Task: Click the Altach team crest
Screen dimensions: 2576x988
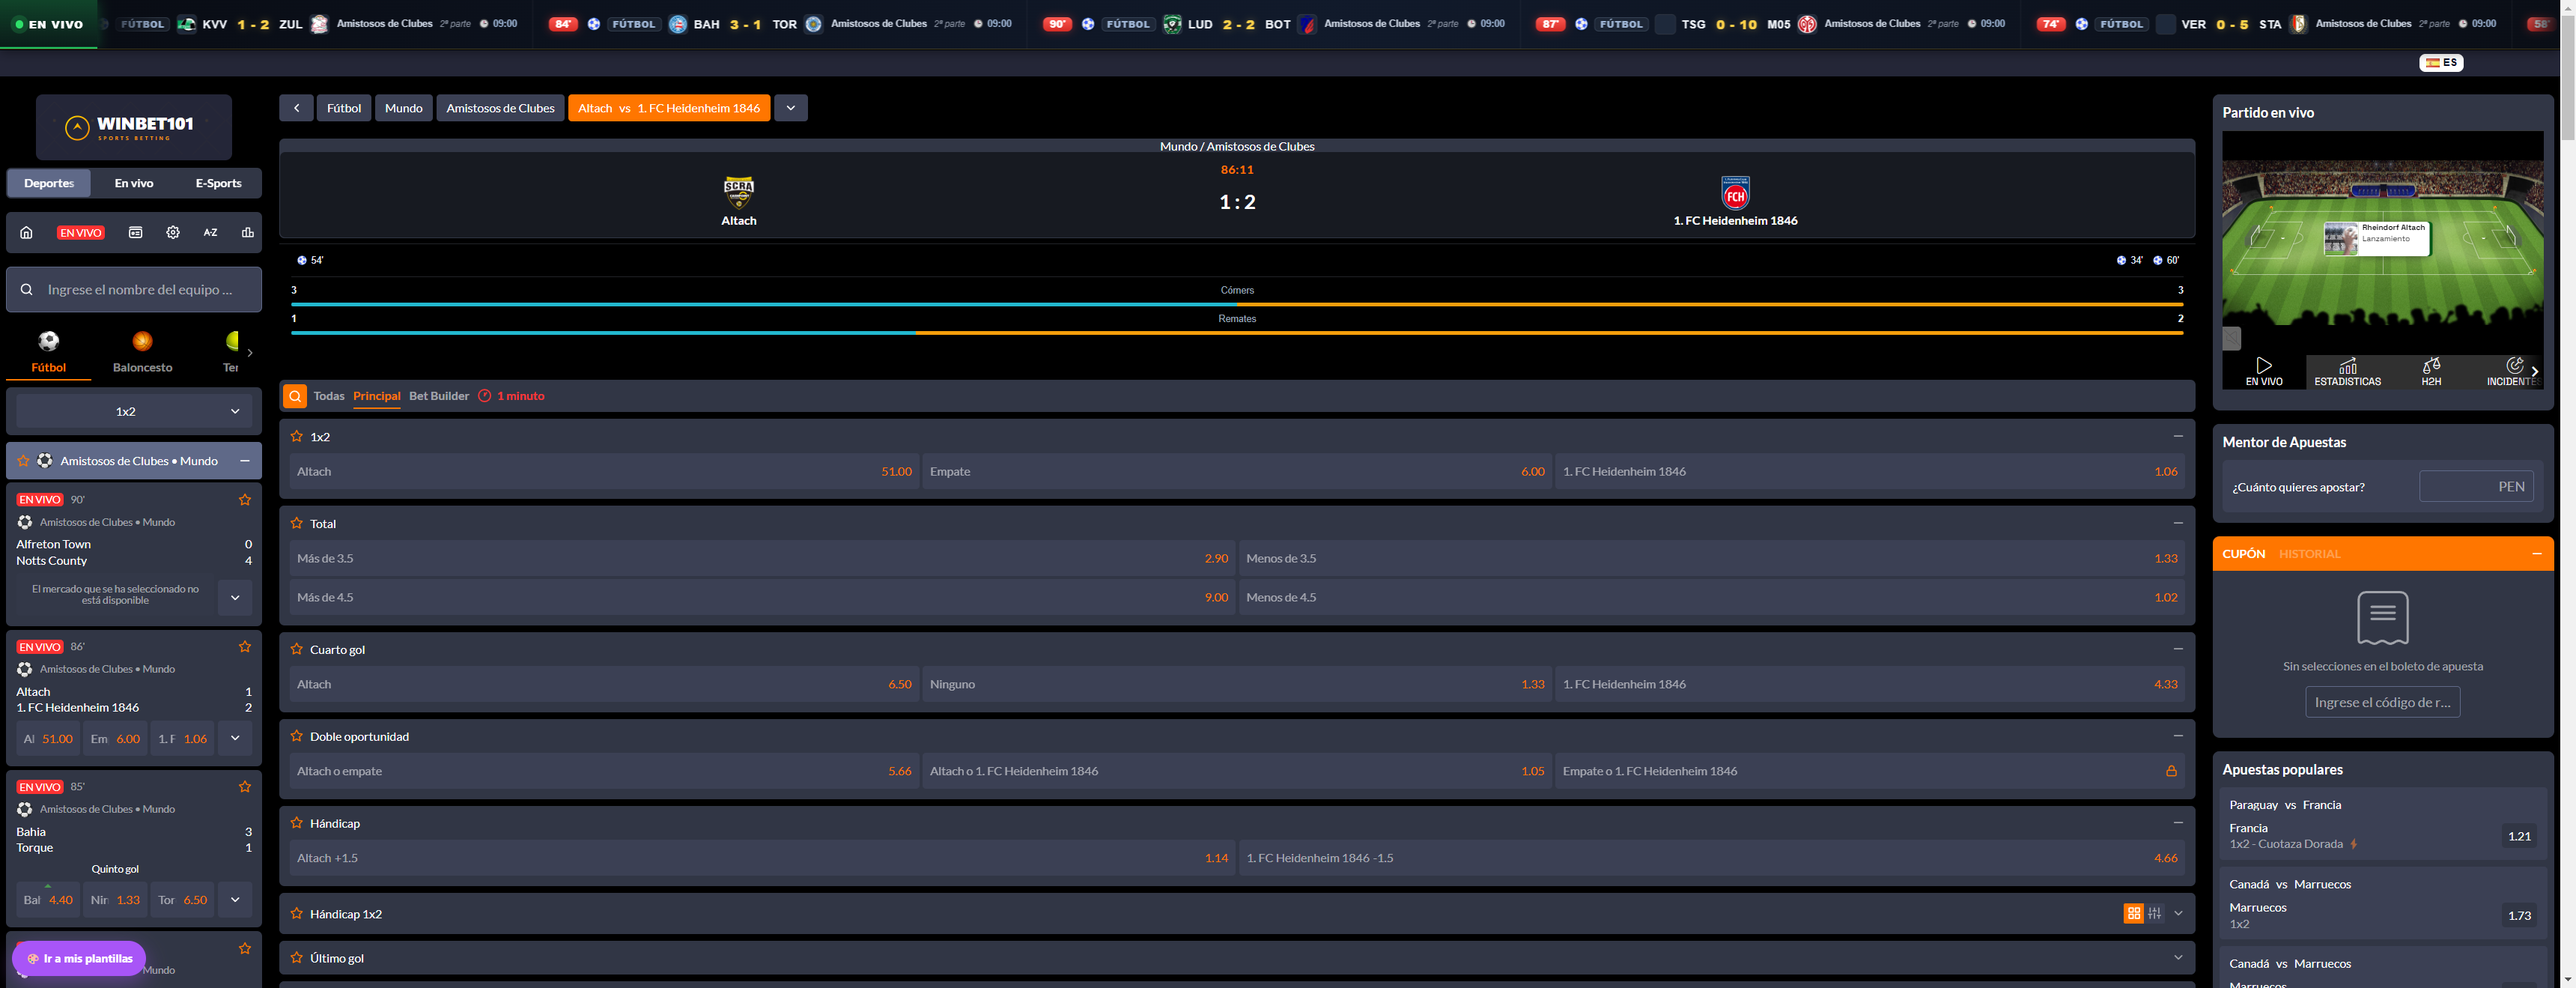Action: (739, 192)
